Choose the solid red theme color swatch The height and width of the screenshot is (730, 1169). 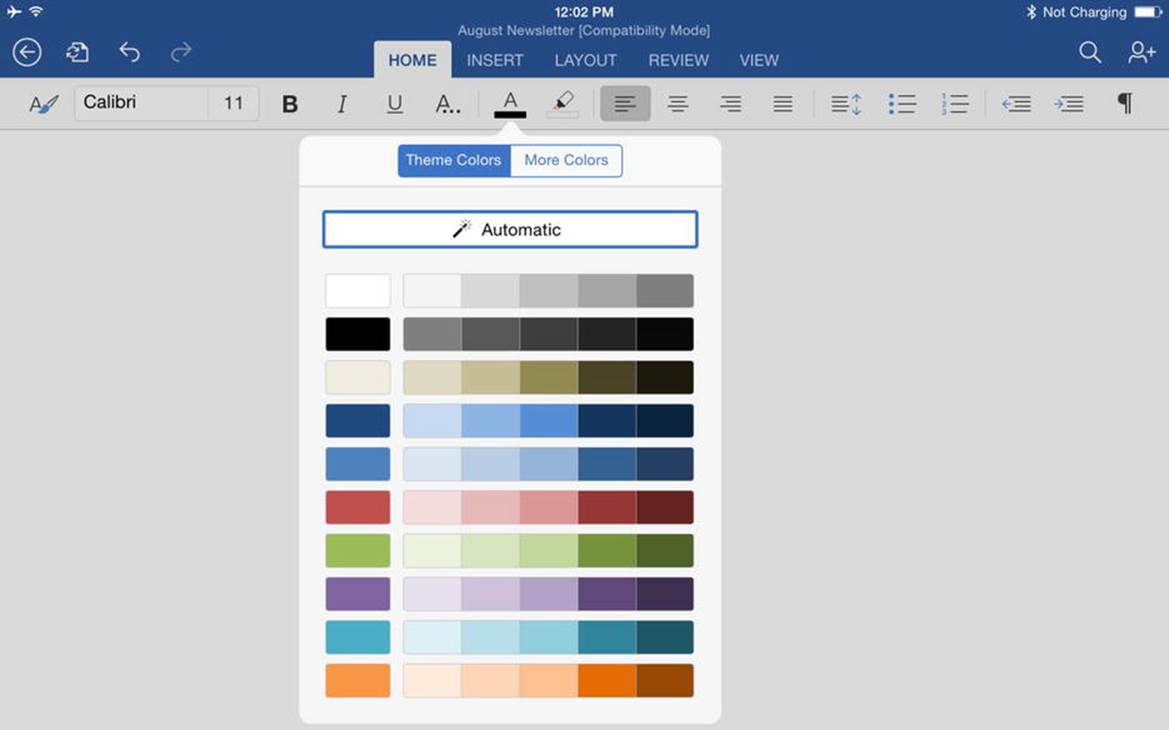click(x=358, y=507)
